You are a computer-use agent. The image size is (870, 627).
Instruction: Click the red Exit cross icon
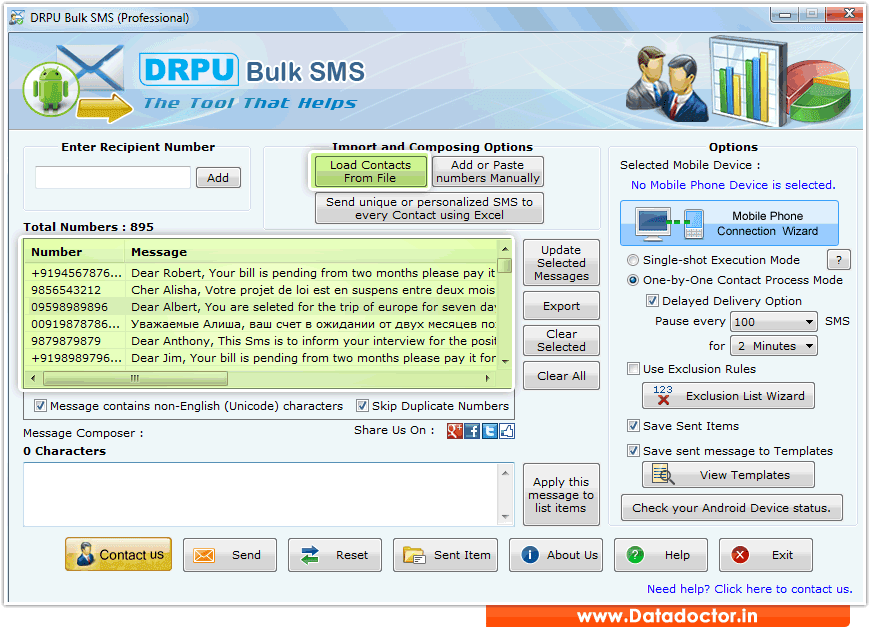point(740,555)
